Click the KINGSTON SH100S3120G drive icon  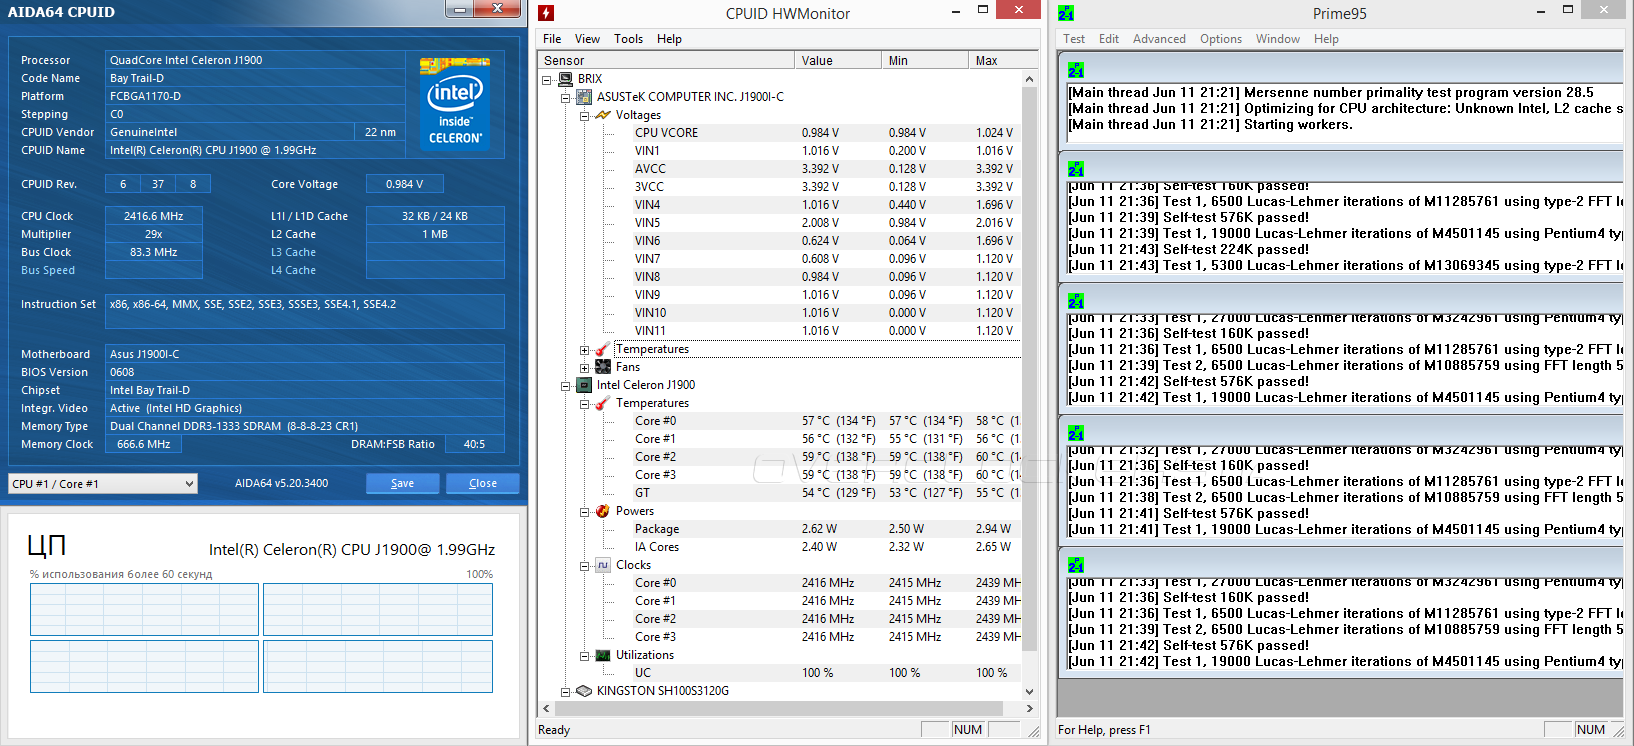pos(584,691)
